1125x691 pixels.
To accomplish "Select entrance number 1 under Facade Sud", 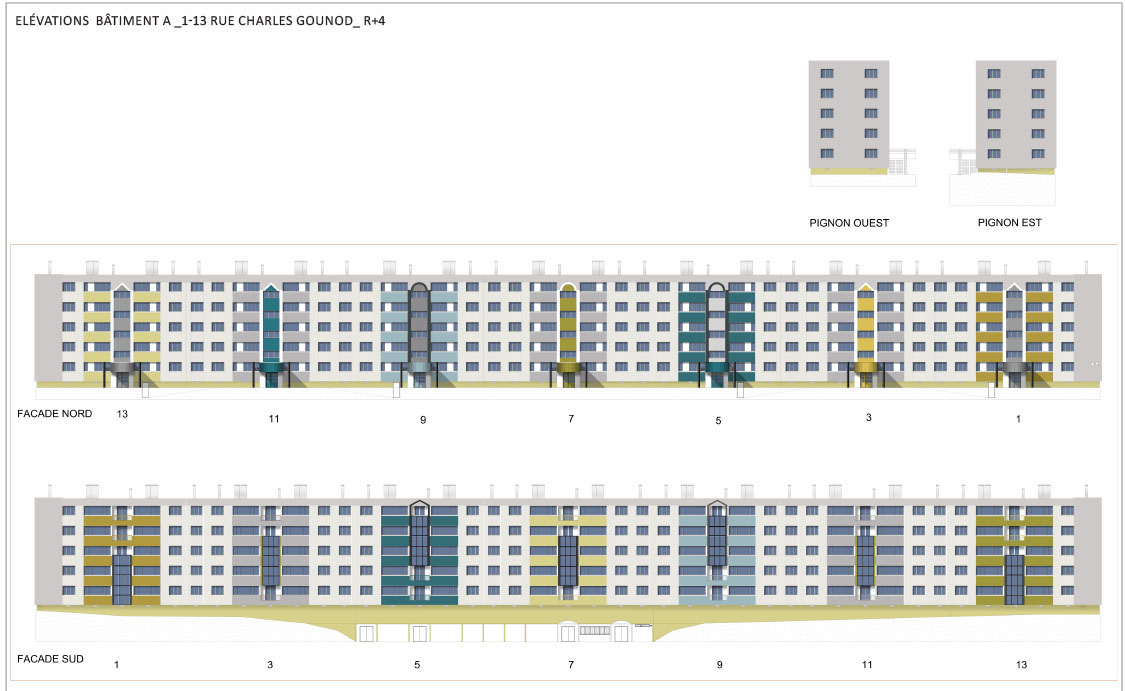I will [x=117, y=664].
